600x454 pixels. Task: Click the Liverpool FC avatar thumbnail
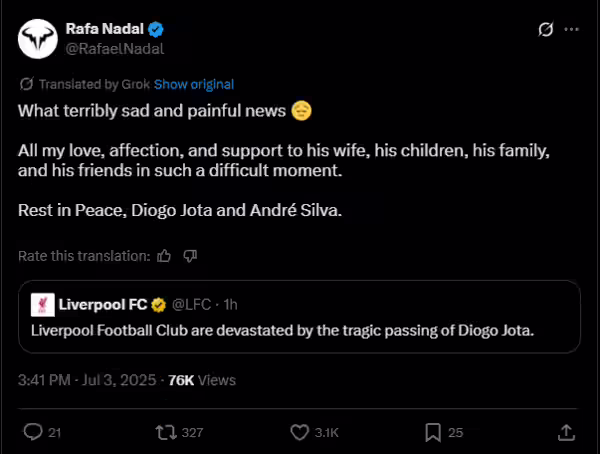pos(43,305)
